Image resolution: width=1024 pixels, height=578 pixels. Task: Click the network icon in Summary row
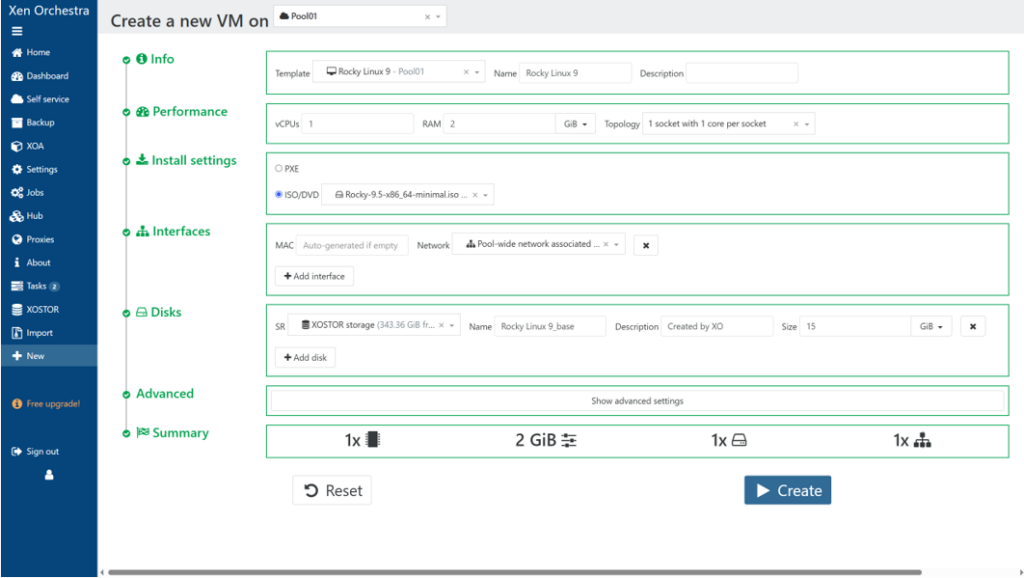(x=922, y=440)
